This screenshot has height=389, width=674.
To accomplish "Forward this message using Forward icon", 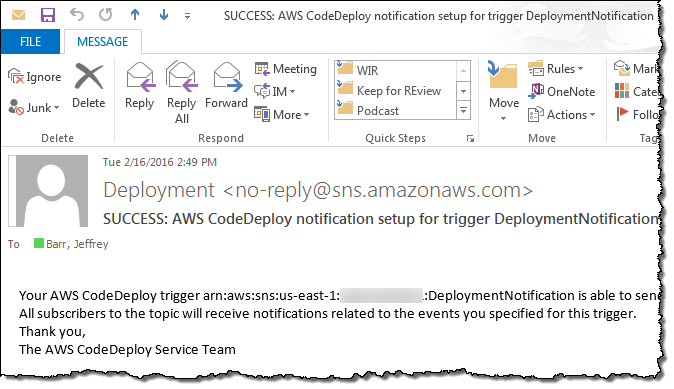I will click(227, 78).
